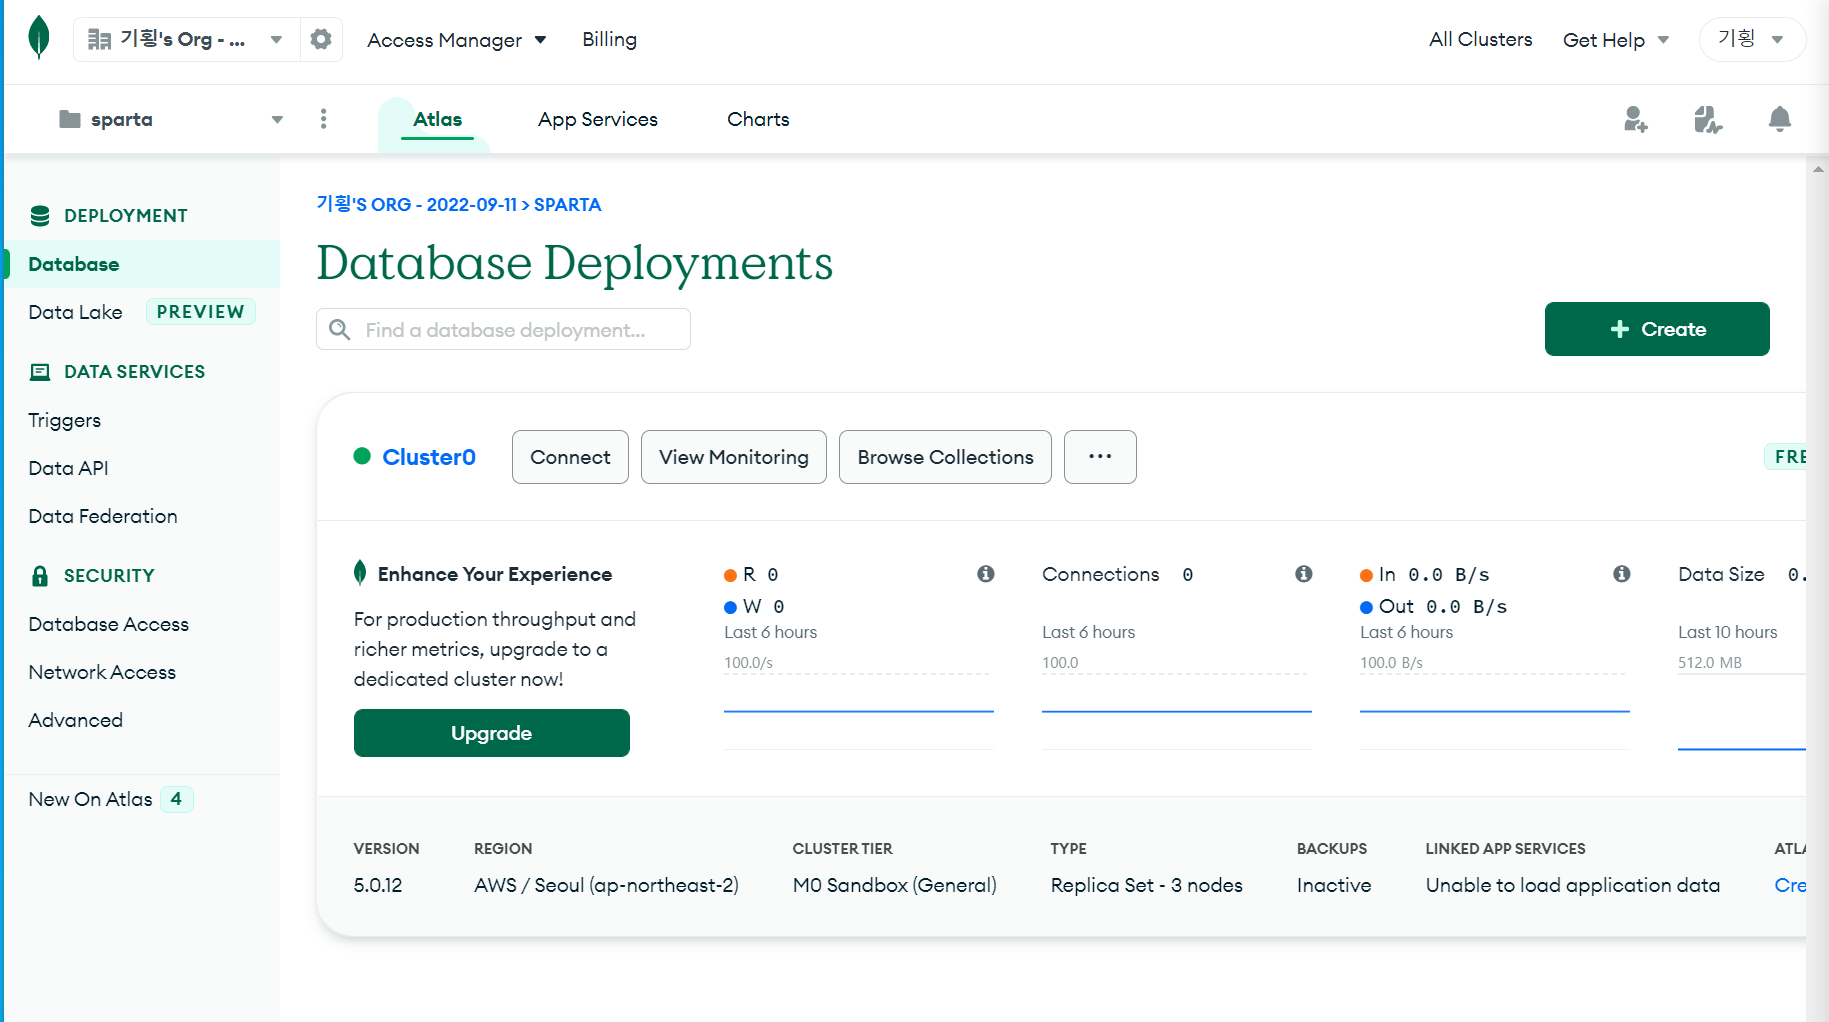Open the Cluster0 name link
This screenshot has width=1829, height=1022.
coord(429,457)
